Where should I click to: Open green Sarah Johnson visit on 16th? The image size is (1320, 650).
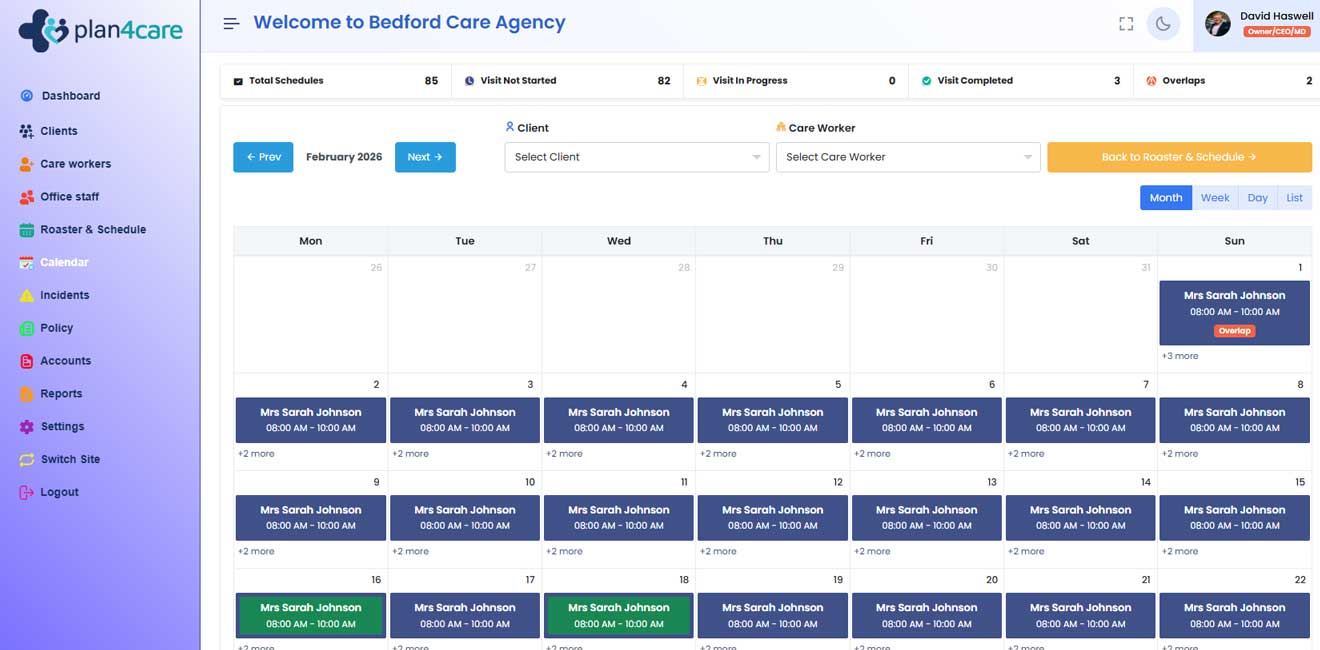pos(311,615)
